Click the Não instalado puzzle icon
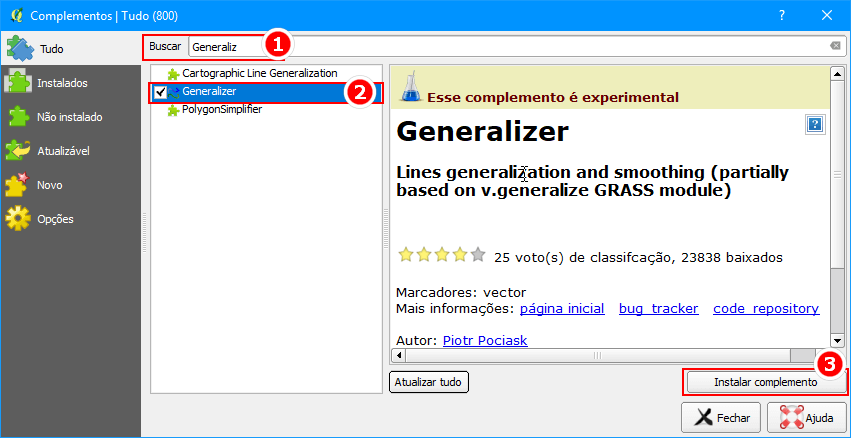Image resolution: width=851 pixels, height=438 pixels. 18,117
